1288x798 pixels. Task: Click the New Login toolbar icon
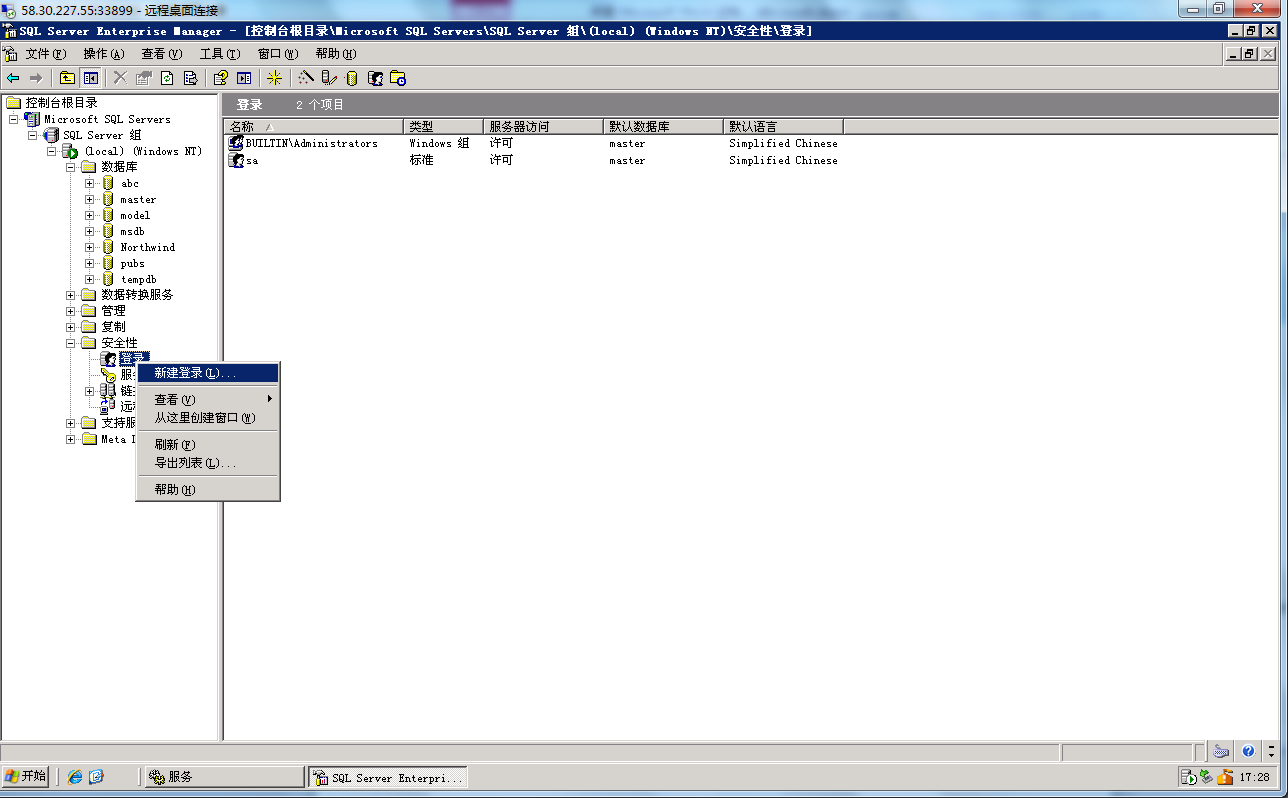(376, 78)
